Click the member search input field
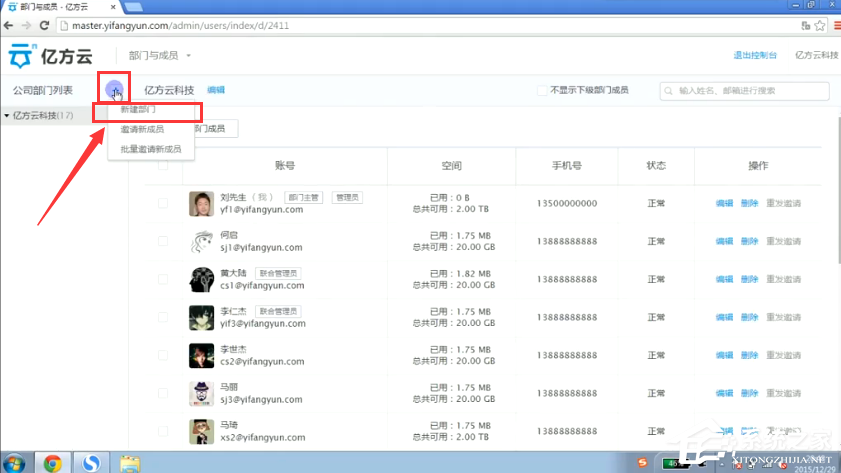This screenshot has height=473, width=841. [750, 91]
